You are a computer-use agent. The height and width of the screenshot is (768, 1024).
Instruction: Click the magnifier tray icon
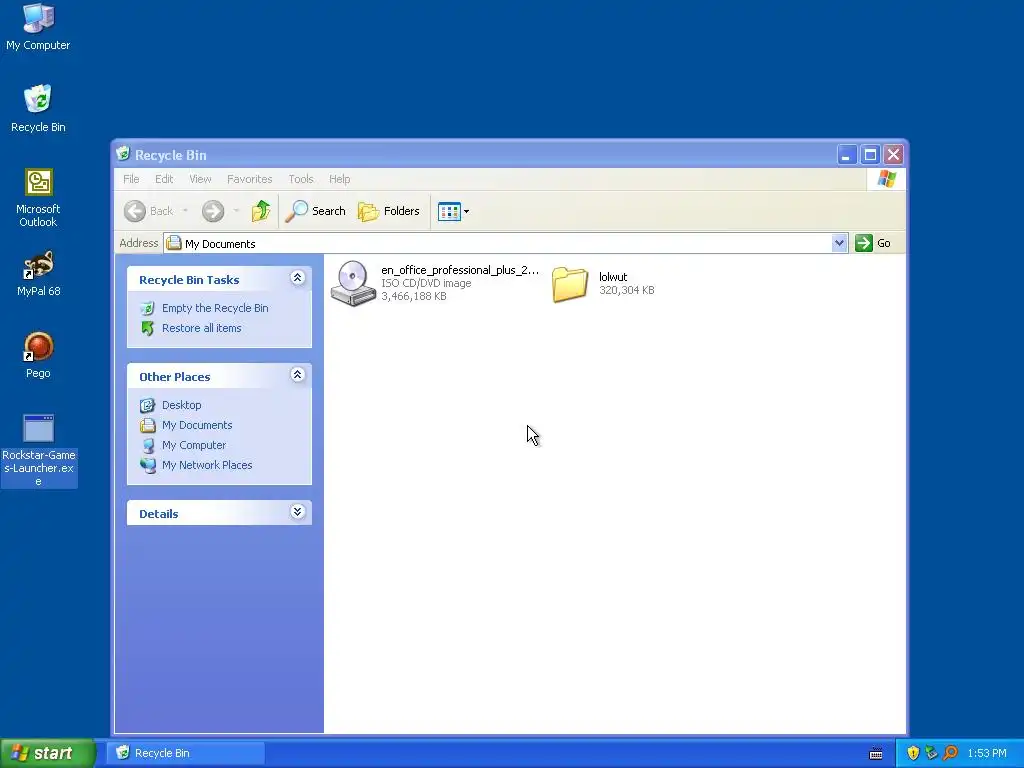950,753
